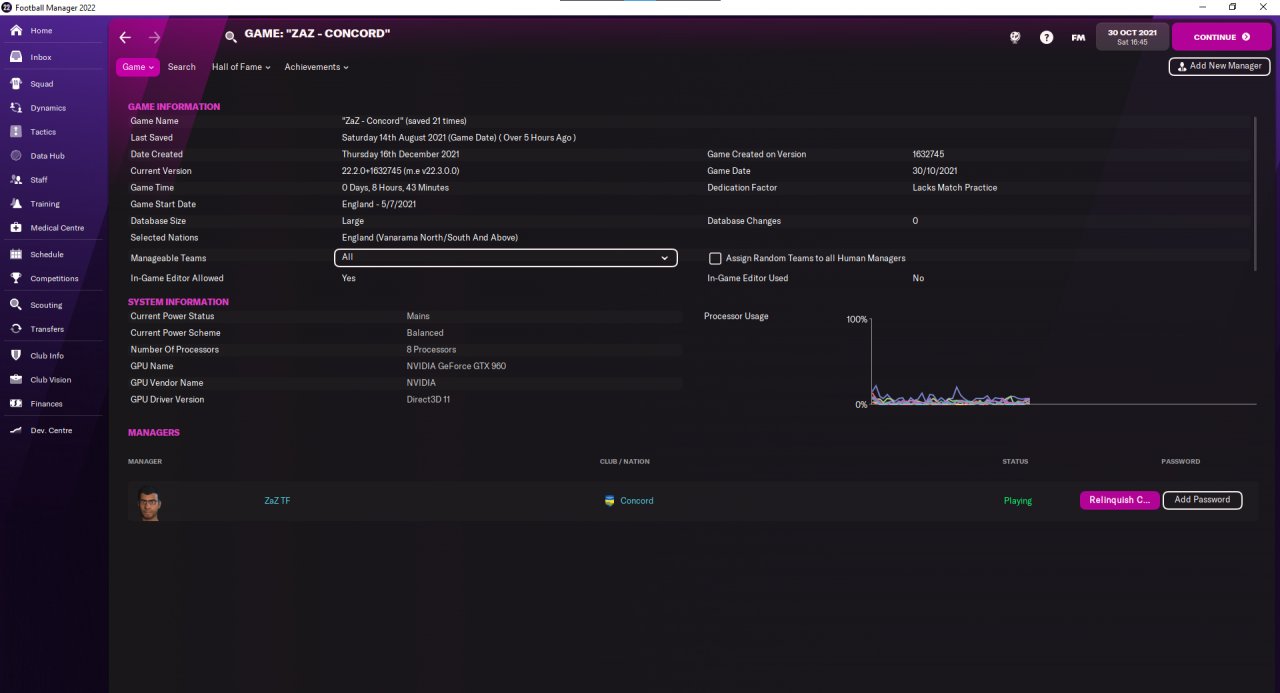Open the Data Hub icon
Screen dimensions: 1280x693
16,156
